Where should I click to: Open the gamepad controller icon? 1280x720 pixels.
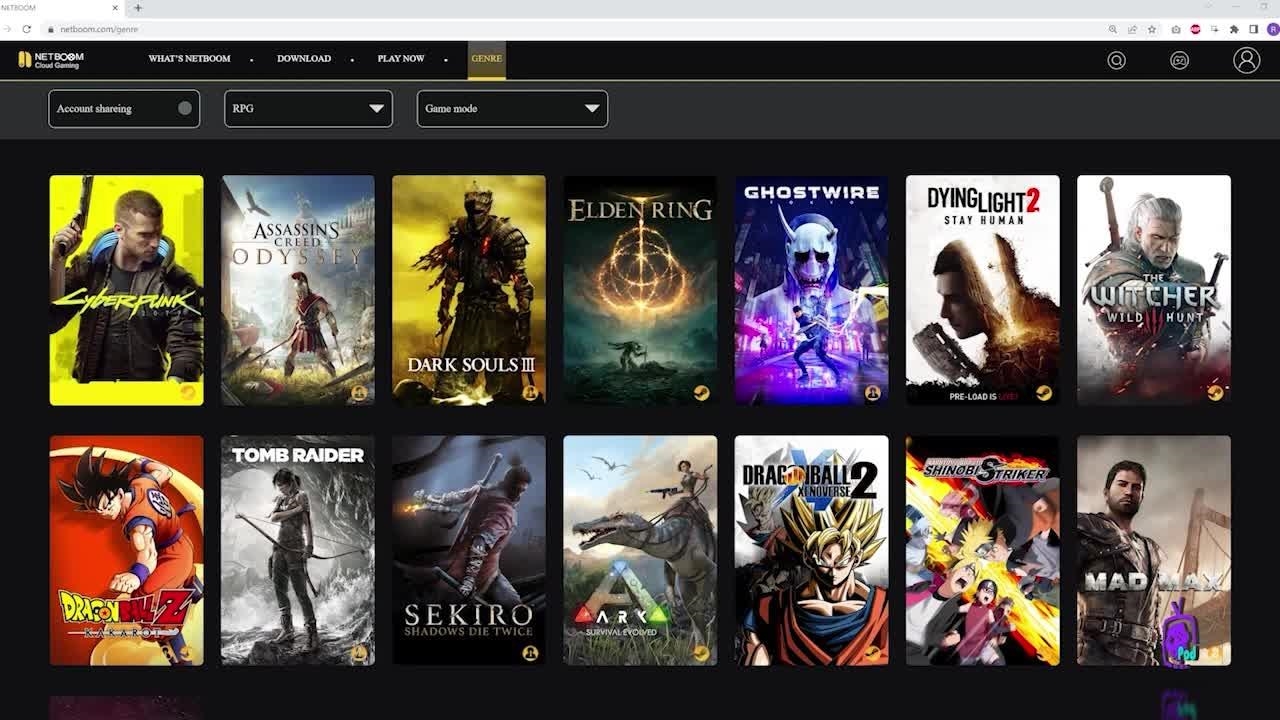pos(1179,60)
